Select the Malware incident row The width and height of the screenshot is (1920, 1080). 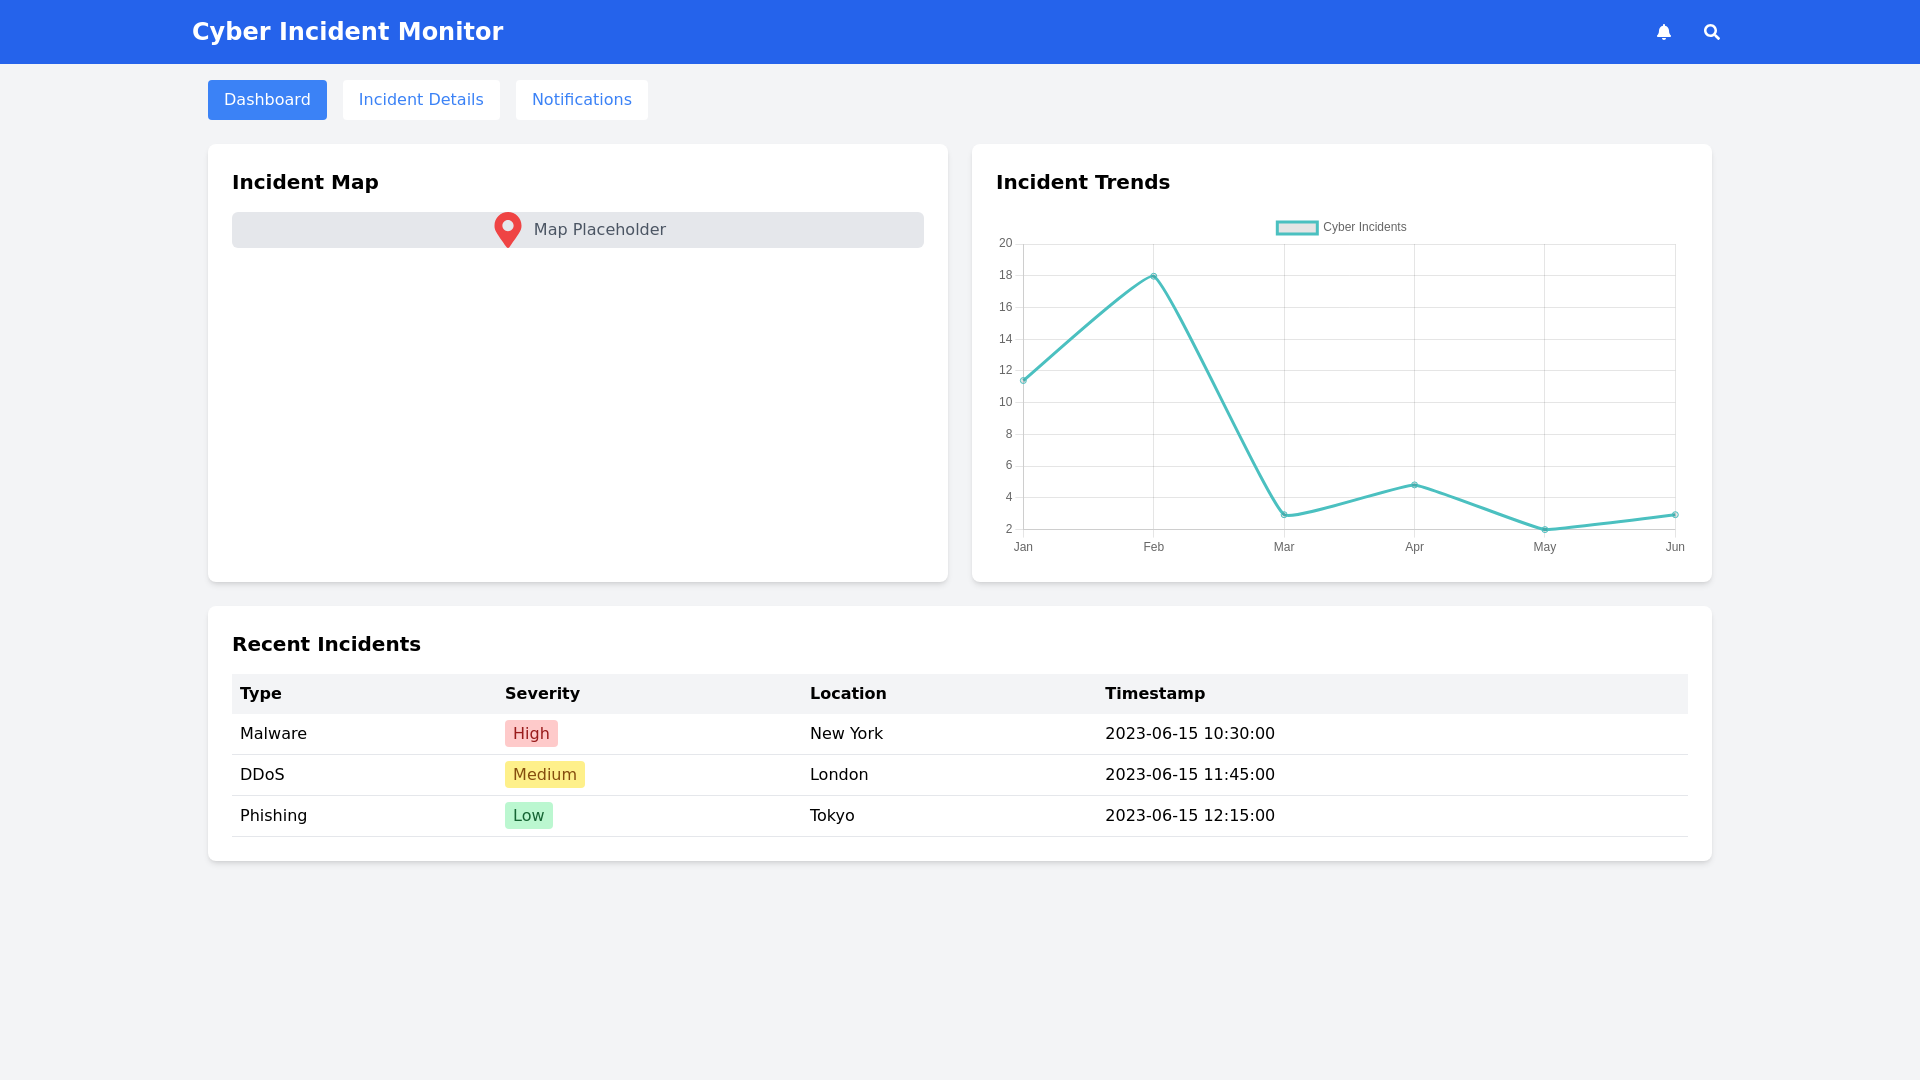click(x=273, y=734)
